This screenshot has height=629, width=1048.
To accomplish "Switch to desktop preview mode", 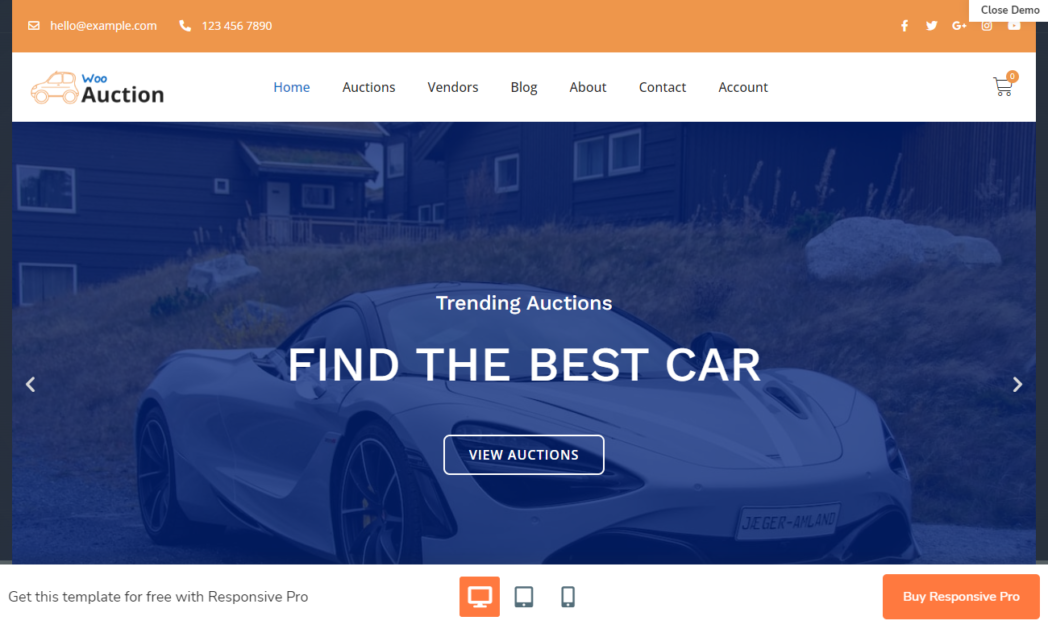I will pos(479,596).
